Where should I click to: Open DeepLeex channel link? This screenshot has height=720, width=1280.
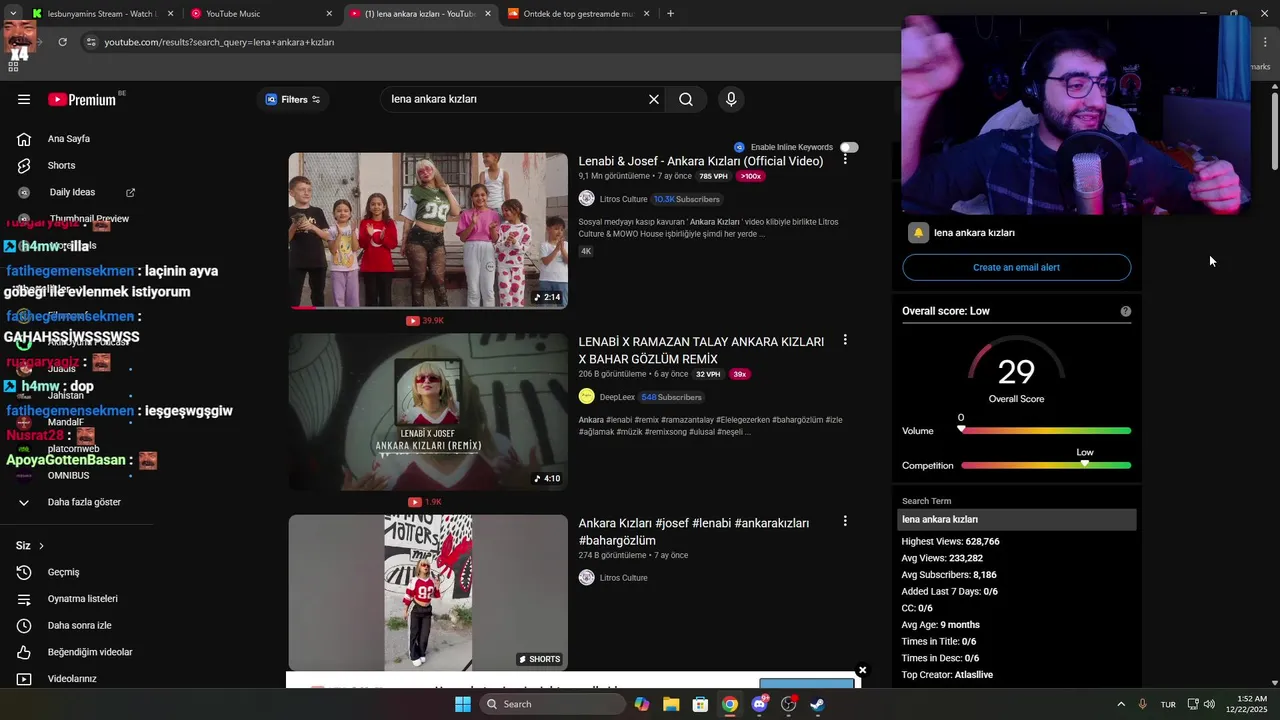click(x=617, y=397)
